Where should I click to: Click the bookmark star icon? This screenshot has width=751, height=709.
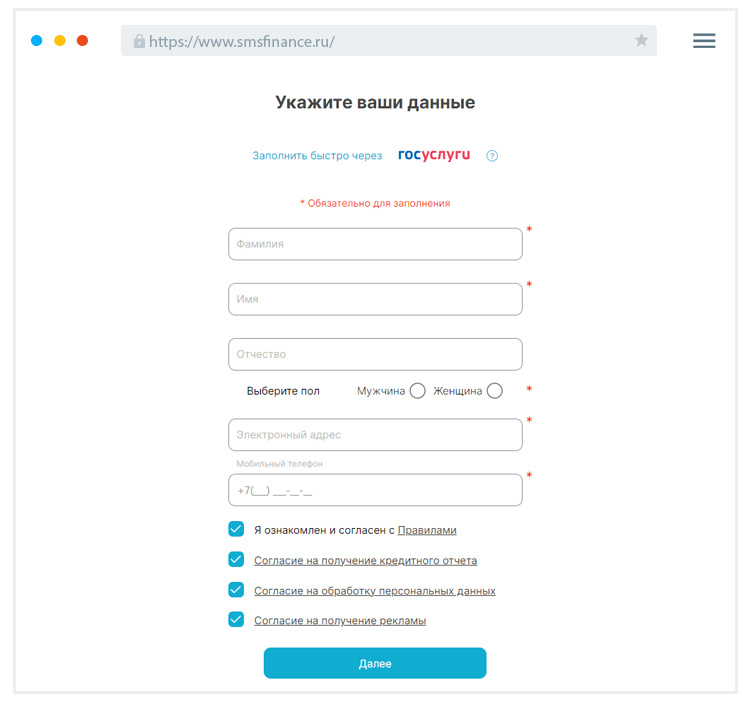(641, 41)
